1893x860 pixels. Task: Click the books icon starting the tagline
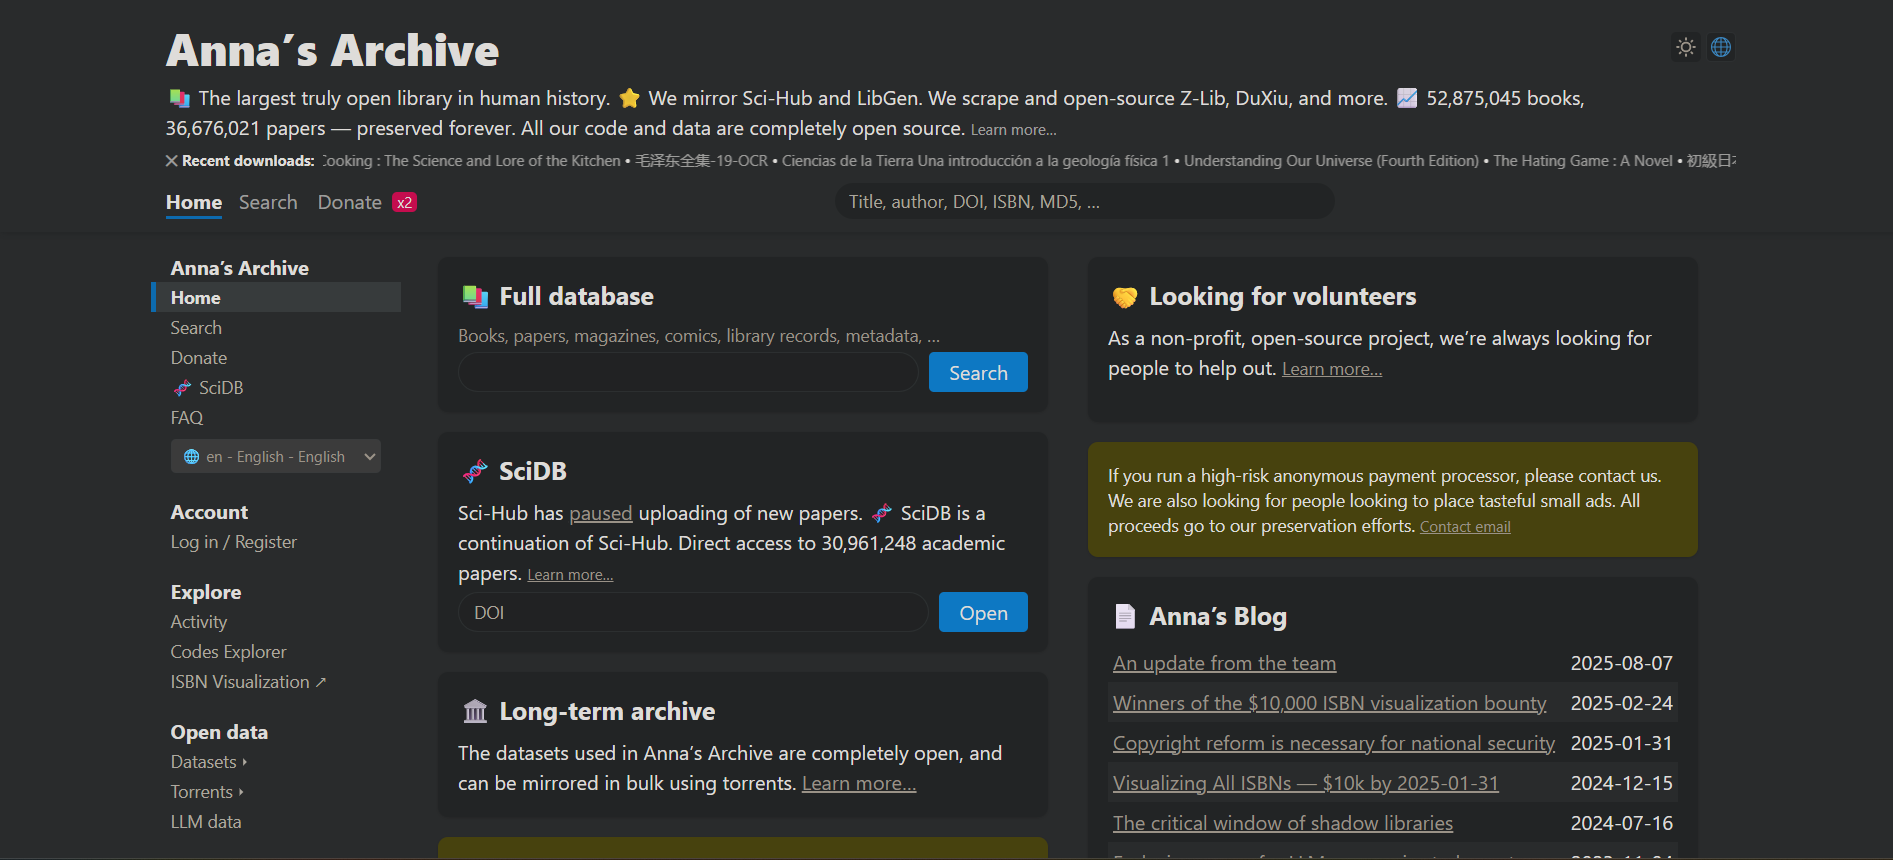click(179, 98)
